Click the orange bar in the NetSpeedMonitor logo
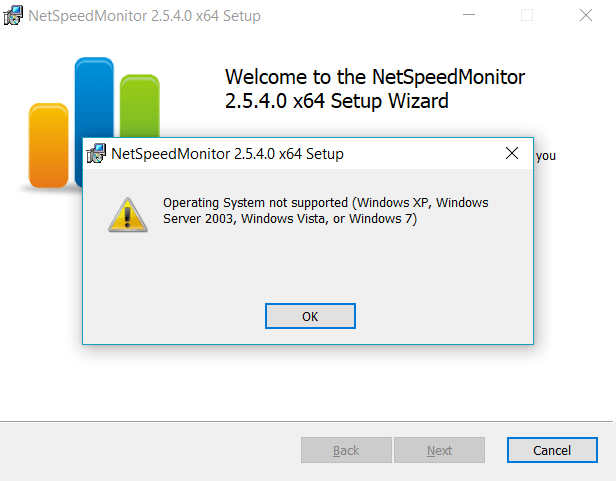This screenshot has width=616, height=481. coord(49,145)
